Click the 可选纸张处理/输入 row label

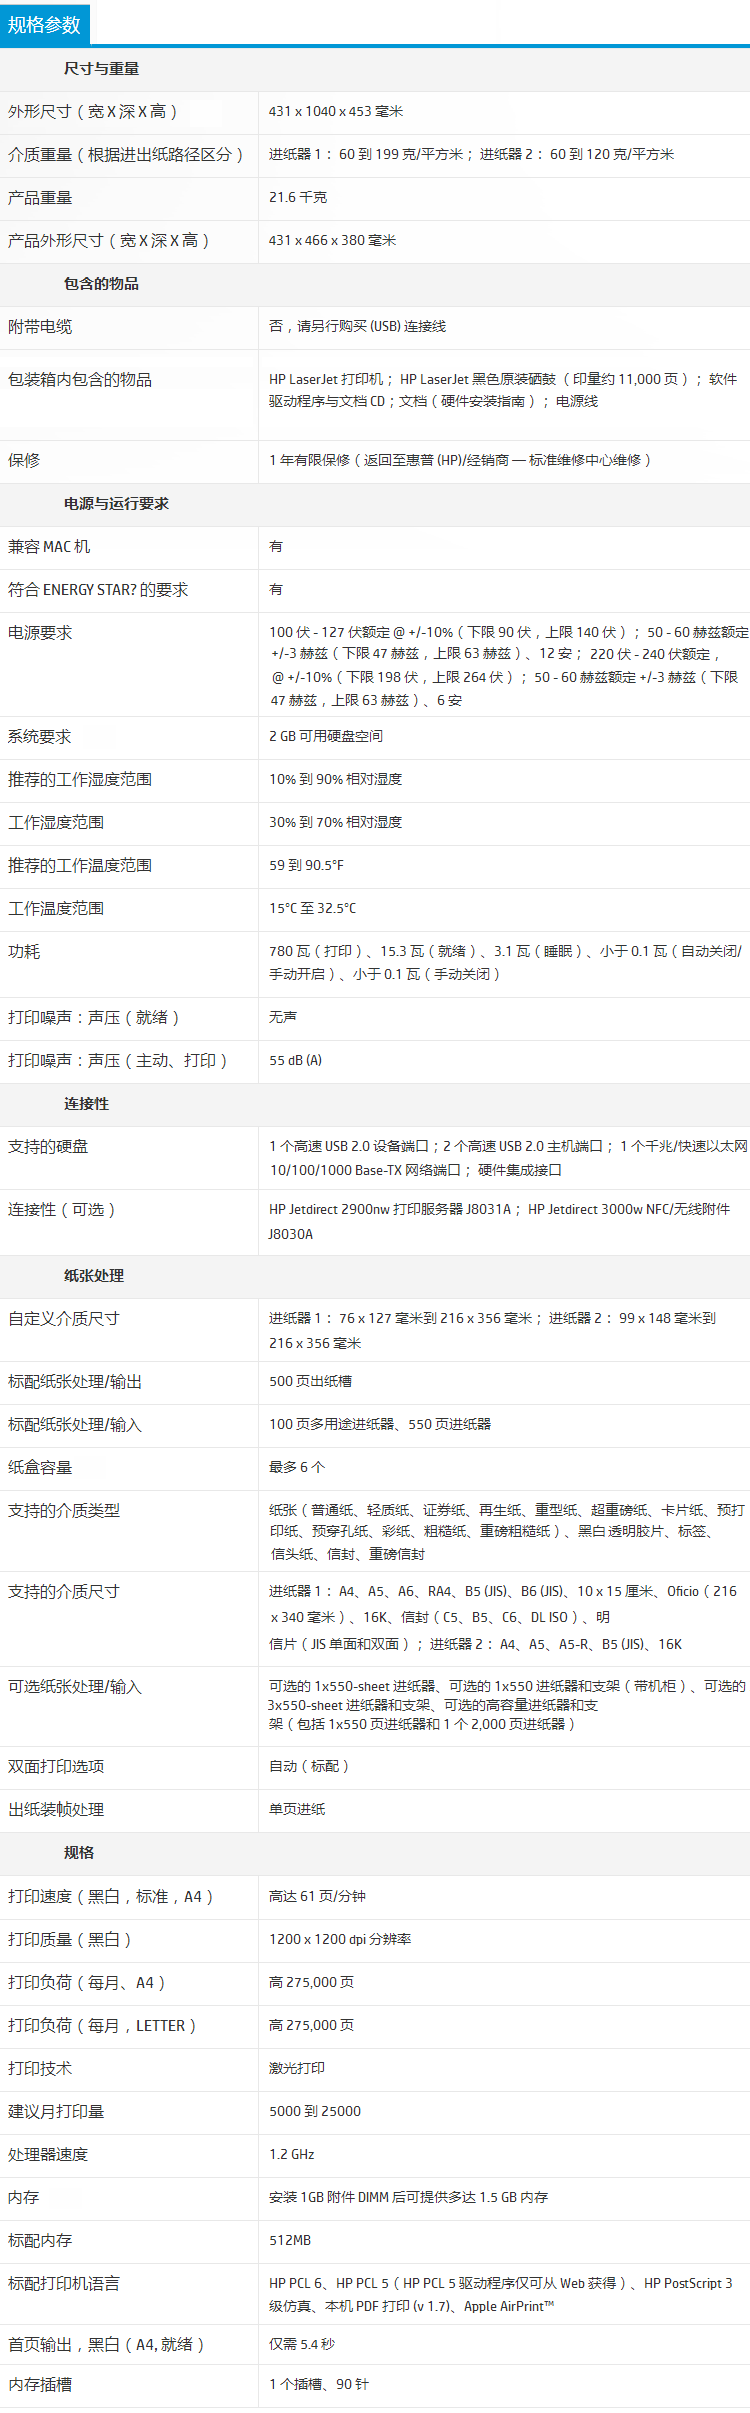pyautogui.click(x=75, y=1687)
